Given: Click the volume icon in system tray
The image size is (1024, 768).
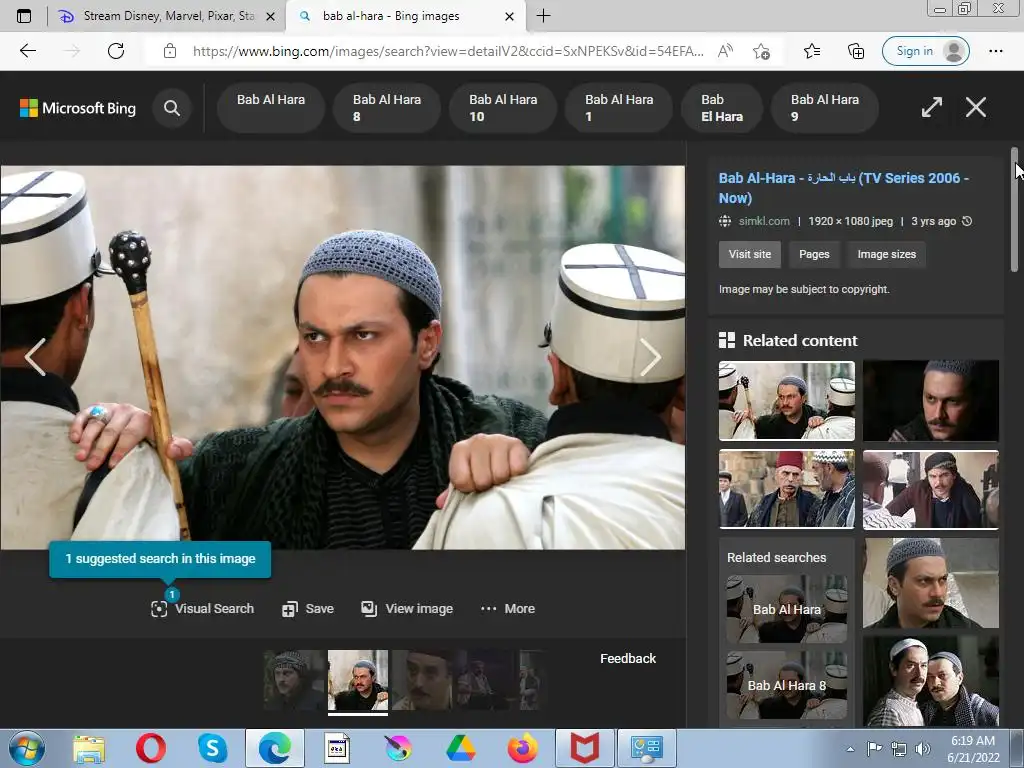Looking at the screenshot, I should click(923, 749).
